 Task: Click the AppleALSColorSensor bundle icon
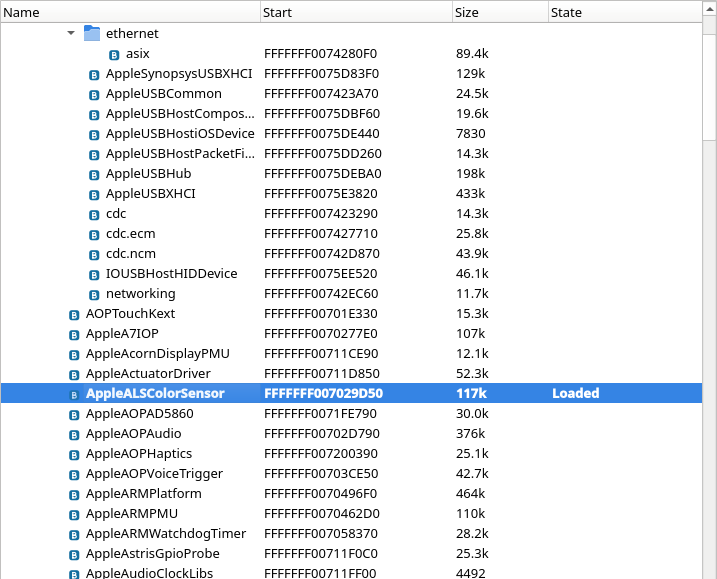pyautogui.click(x=74, y=395)
